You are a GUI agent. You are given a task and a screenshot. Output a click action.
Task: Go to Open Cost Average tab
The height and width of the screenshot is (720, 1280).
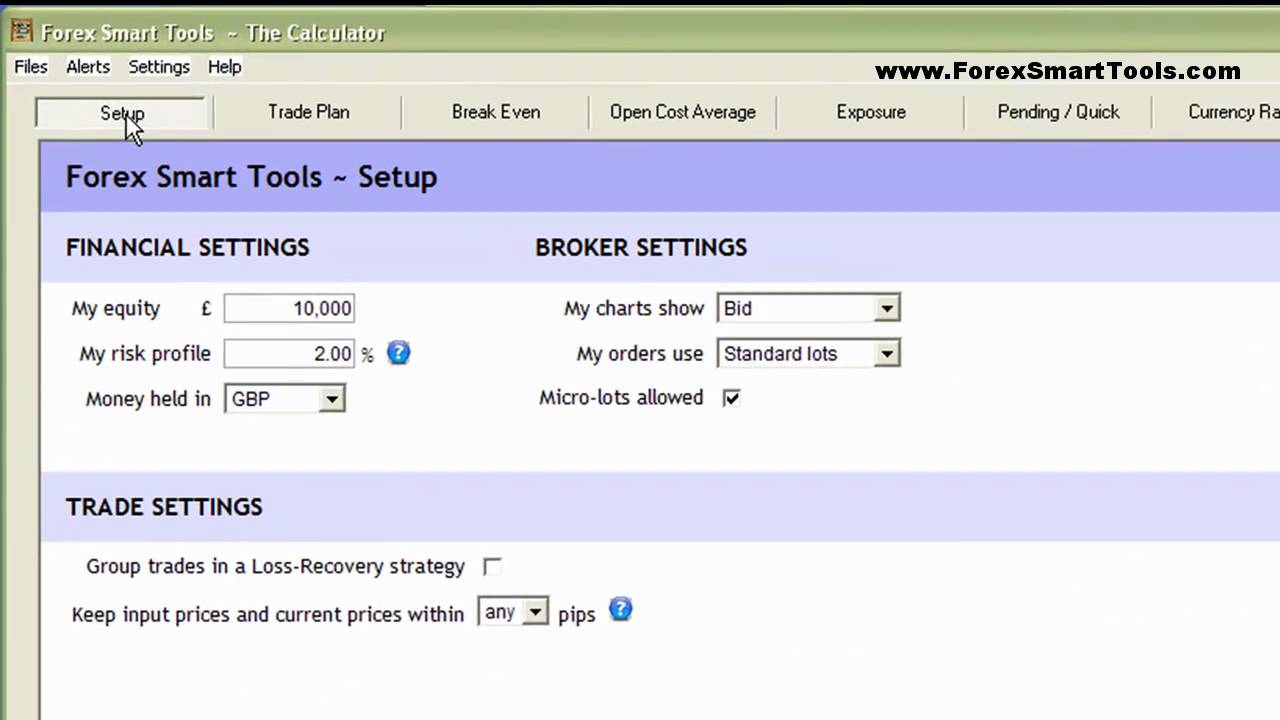(683, 112)
